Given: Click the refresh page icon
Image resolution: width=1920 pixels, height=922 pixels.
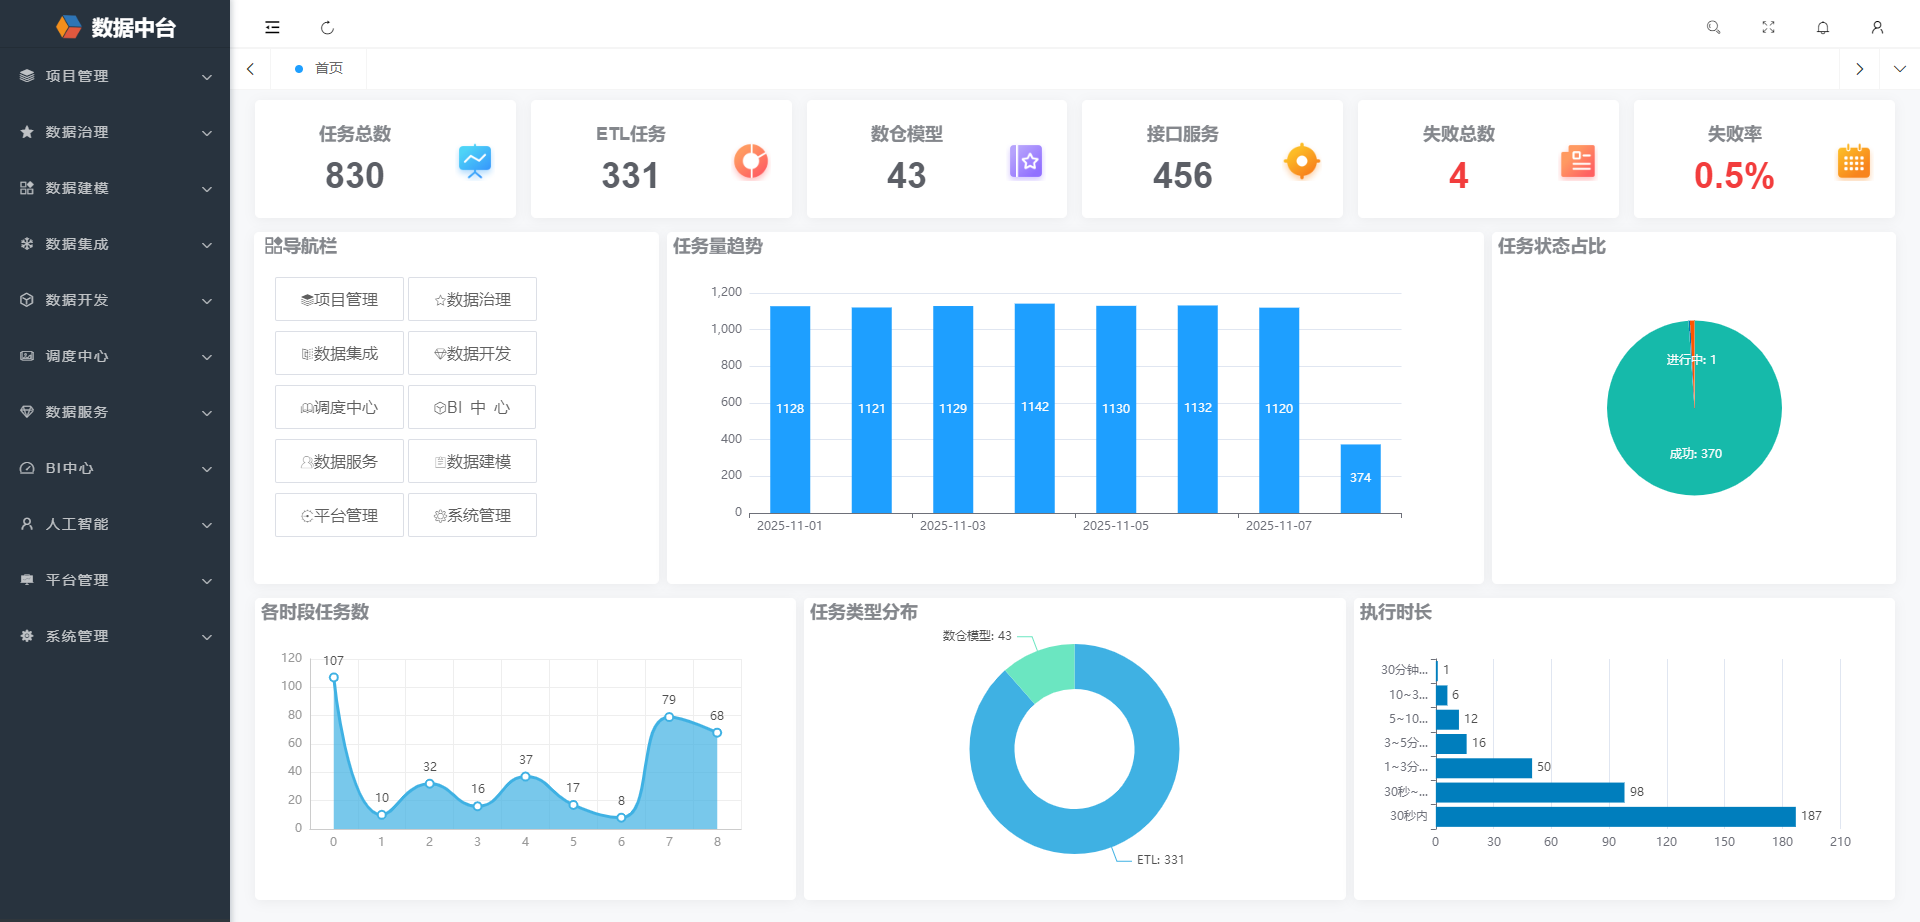Looking at the screenshot, I should tap(327, 28).
